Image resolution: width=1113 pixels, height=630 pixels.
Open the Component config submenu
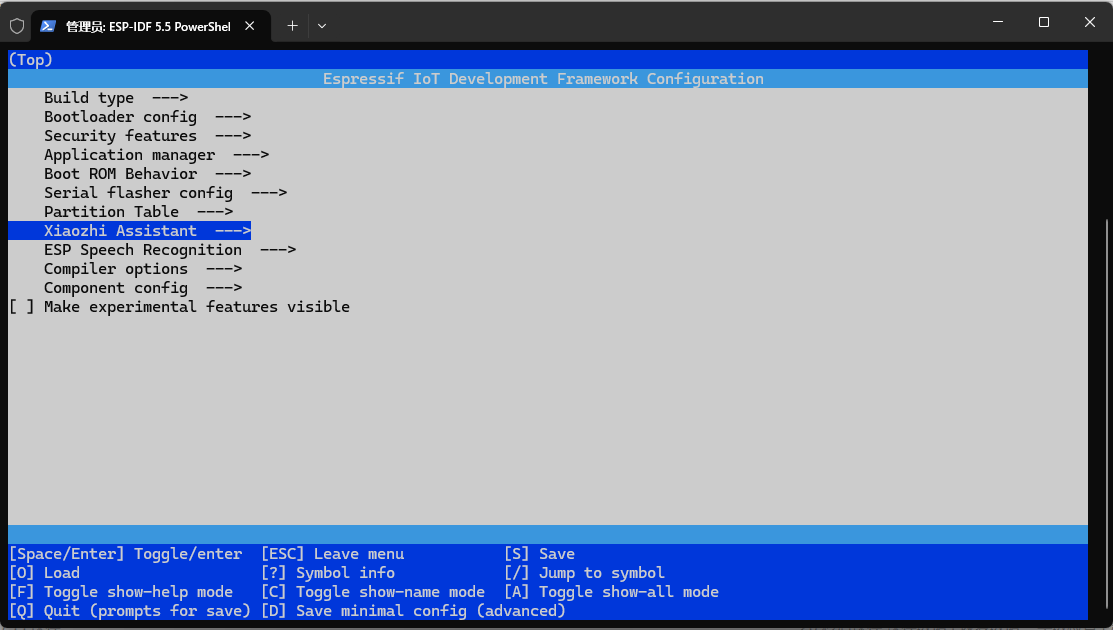pos(143,288)
